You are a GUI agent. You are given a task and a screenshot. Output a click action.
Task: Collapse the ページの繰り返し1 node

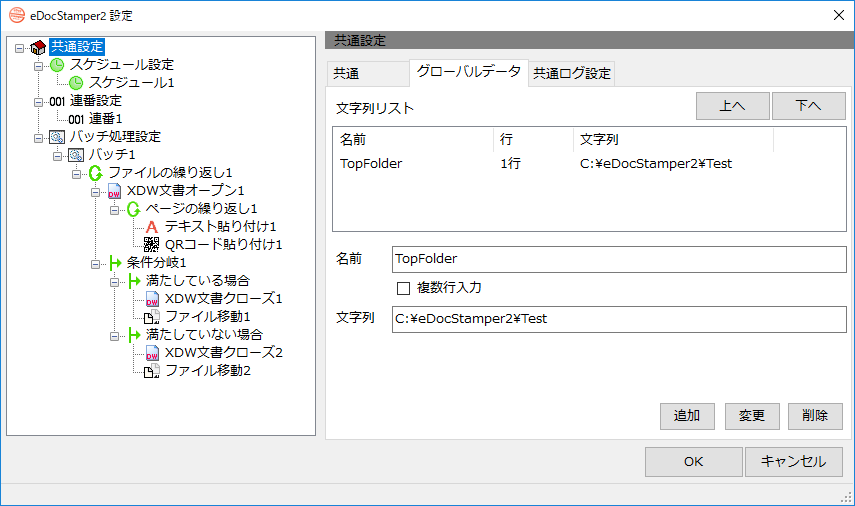pyautogui.click(x=115, y=210)
